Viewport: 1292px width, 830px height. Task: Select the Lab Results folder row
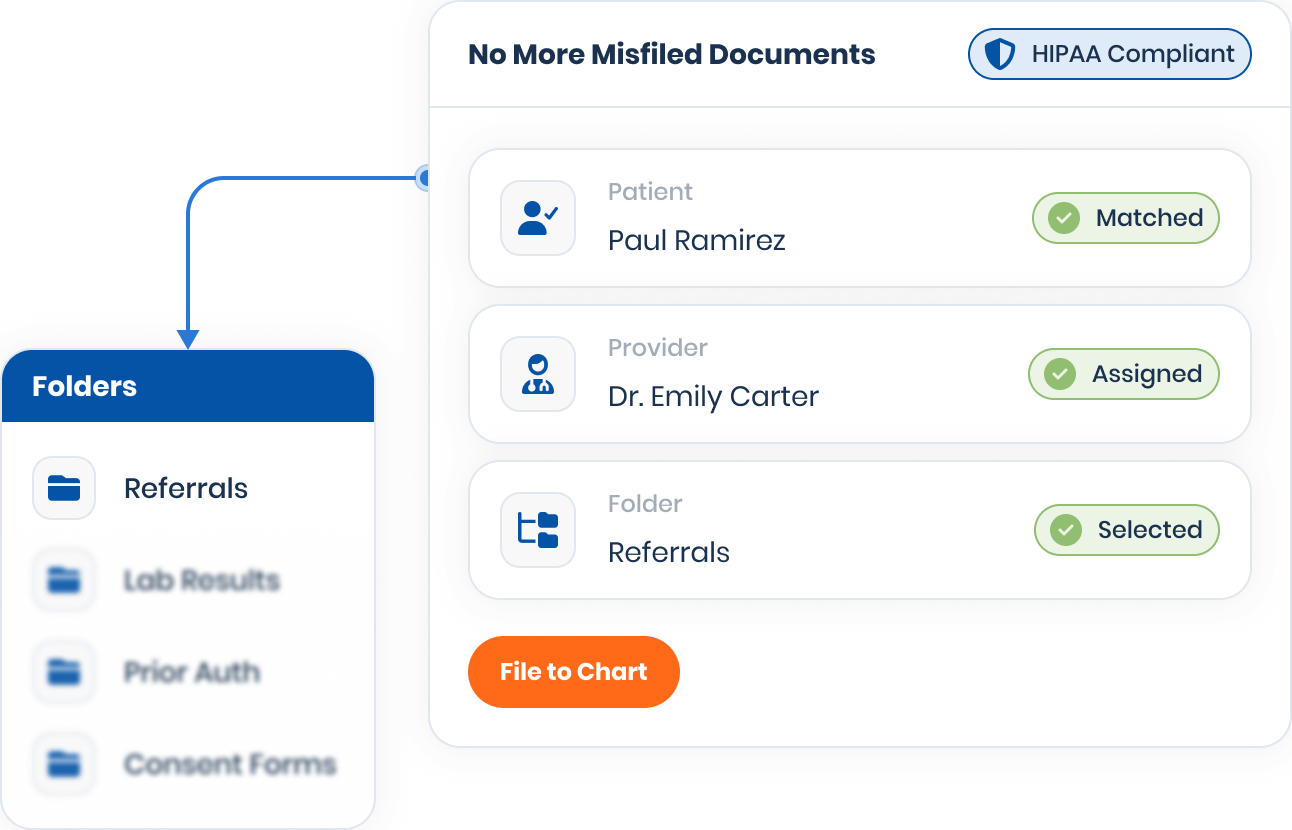tap(188, 580)
